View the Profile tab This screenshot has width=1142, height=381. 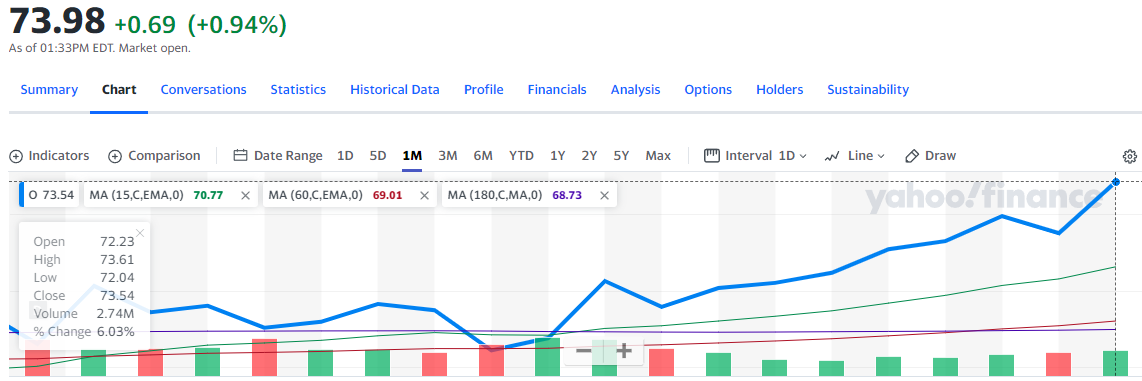484,90
